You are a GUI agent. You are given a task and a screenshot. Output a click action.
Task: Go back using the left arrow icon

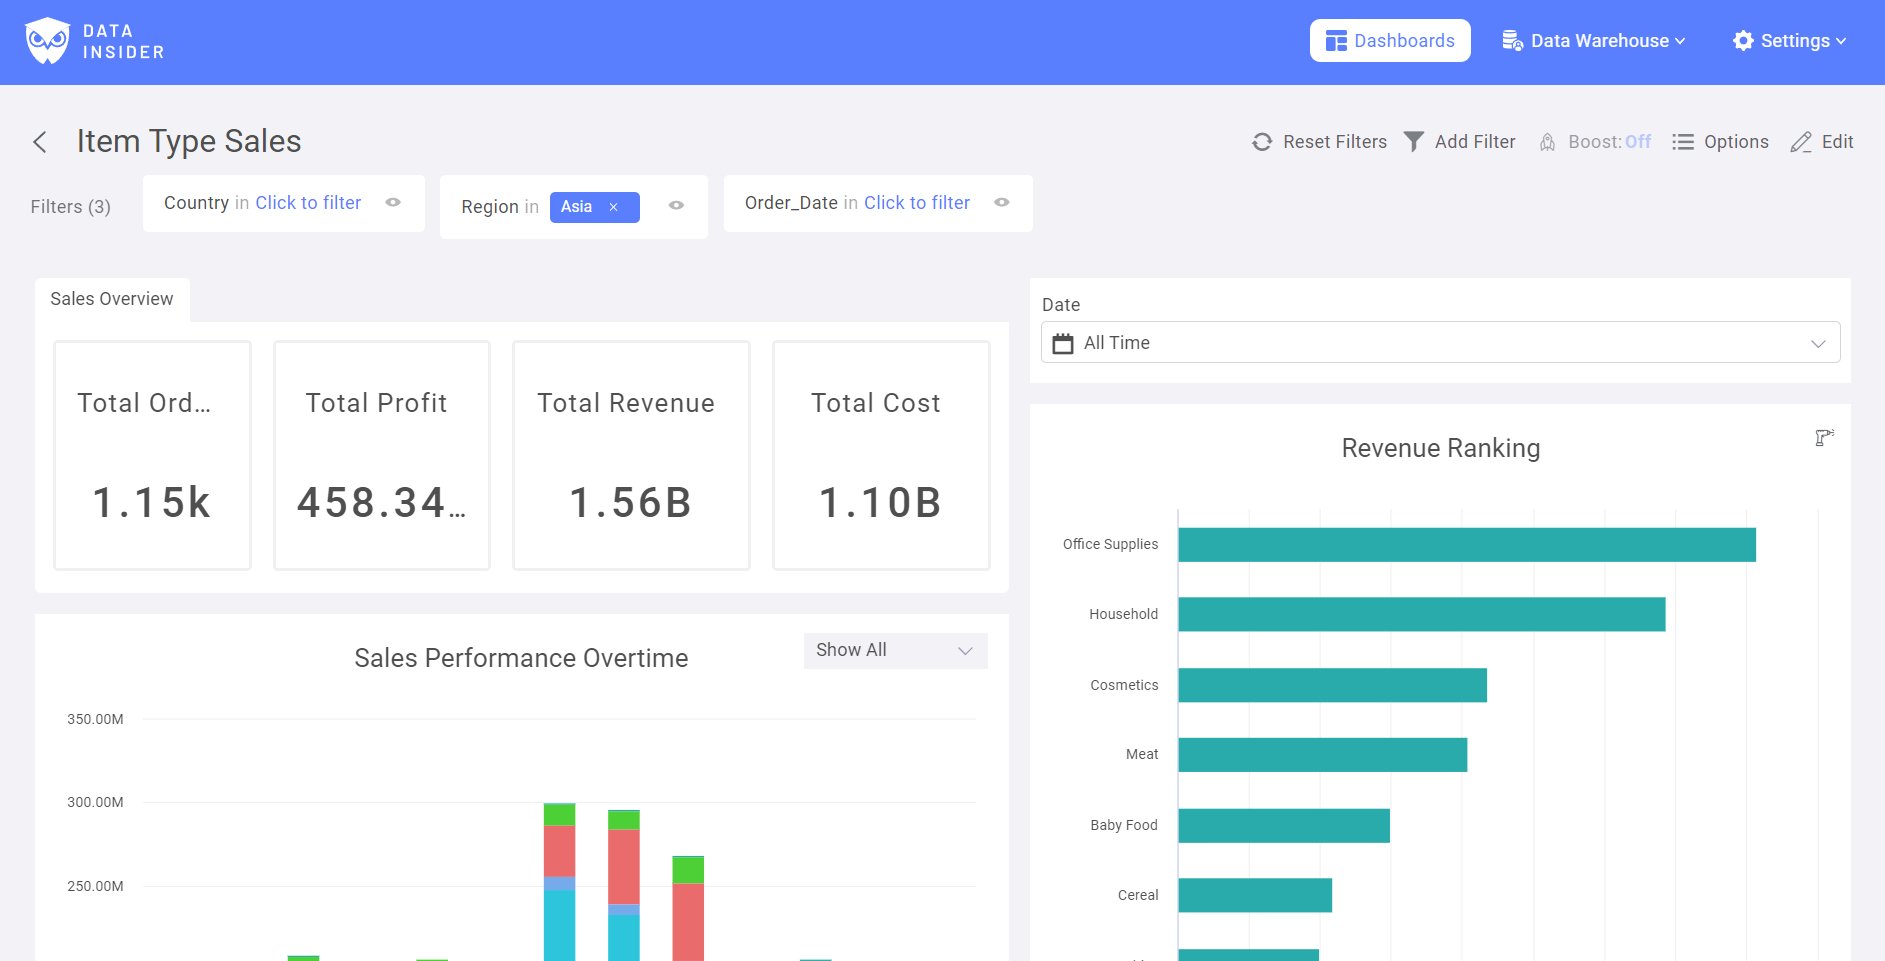click(x=40, y=142)
